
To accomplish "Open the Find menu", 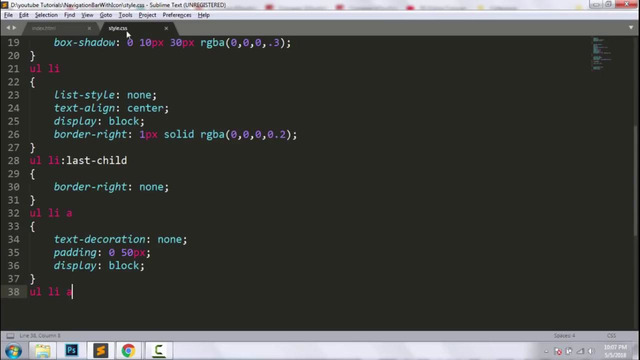I will pyautogui.click(x=69, y=15).
